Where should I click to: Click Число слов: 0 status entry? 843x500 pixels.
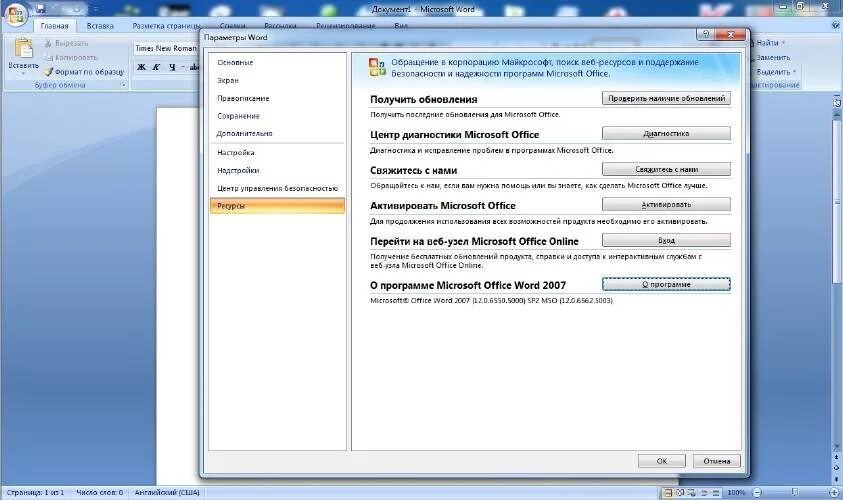99,492
